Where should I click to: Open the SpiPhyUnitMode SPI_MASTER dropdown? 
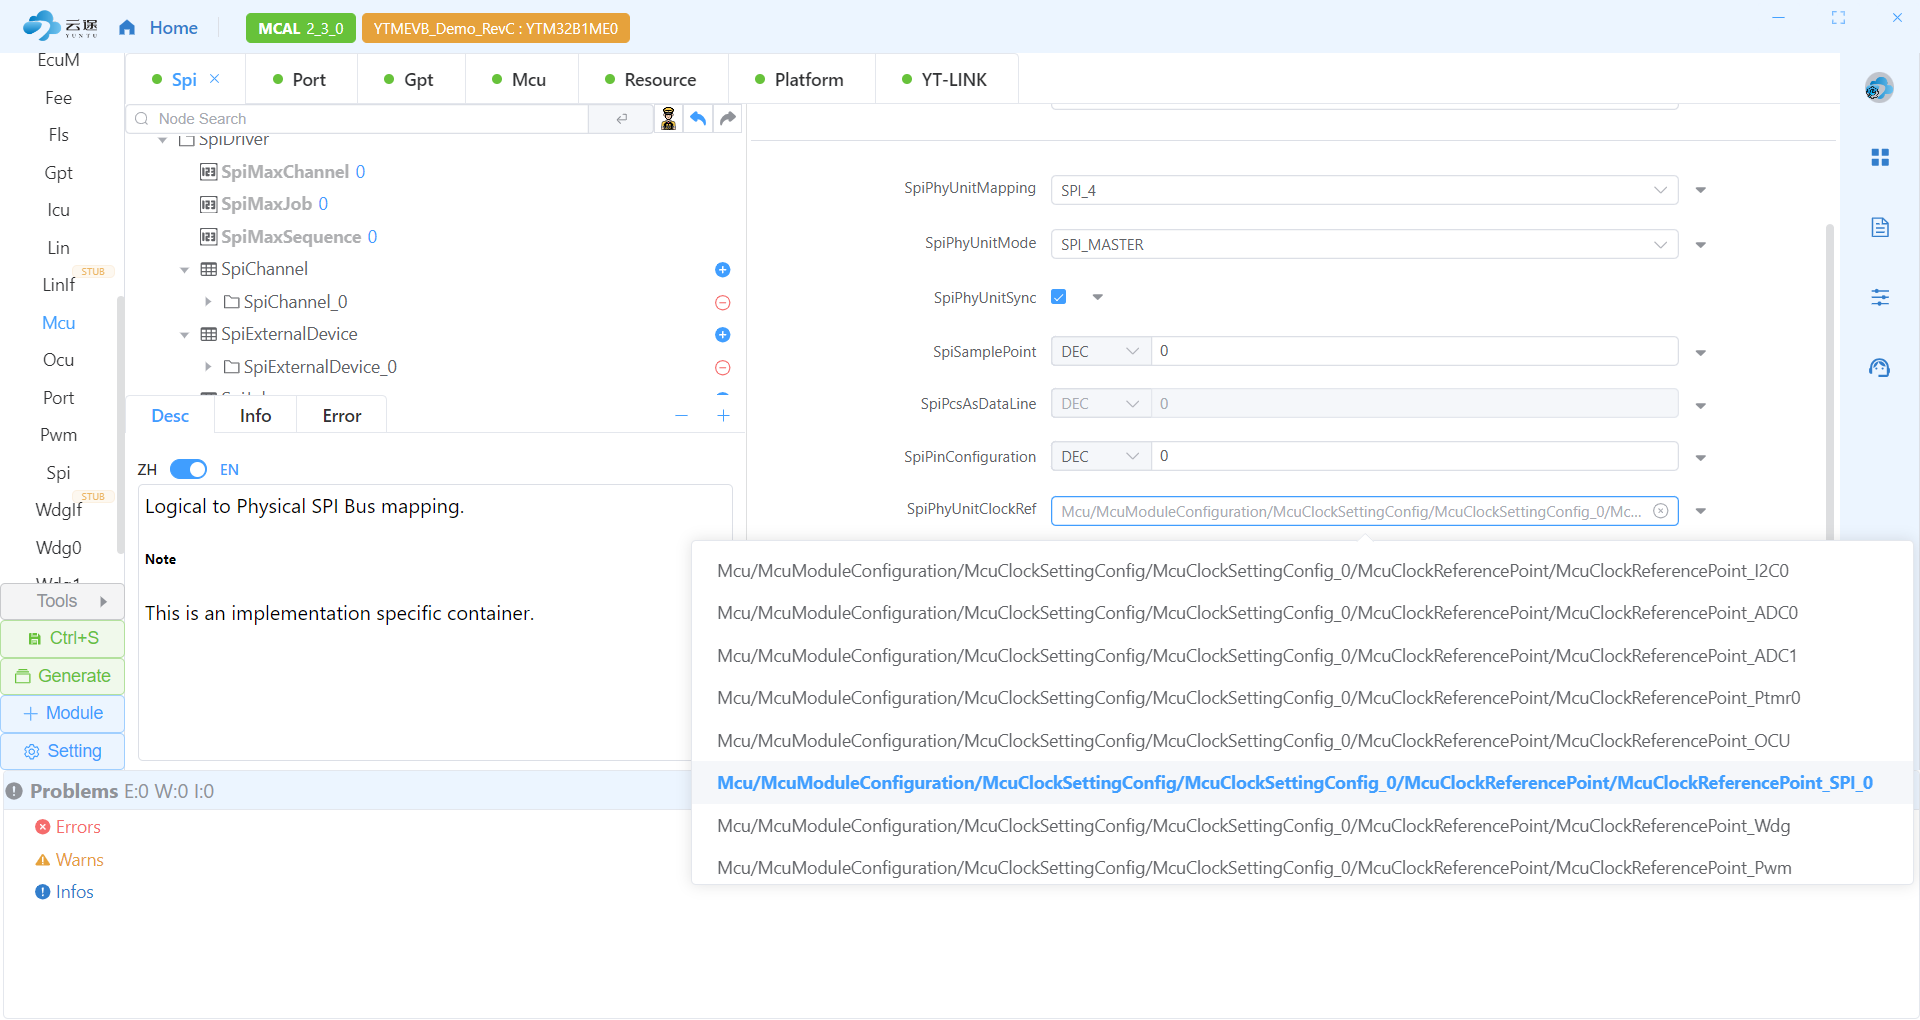click(1364, 245)
